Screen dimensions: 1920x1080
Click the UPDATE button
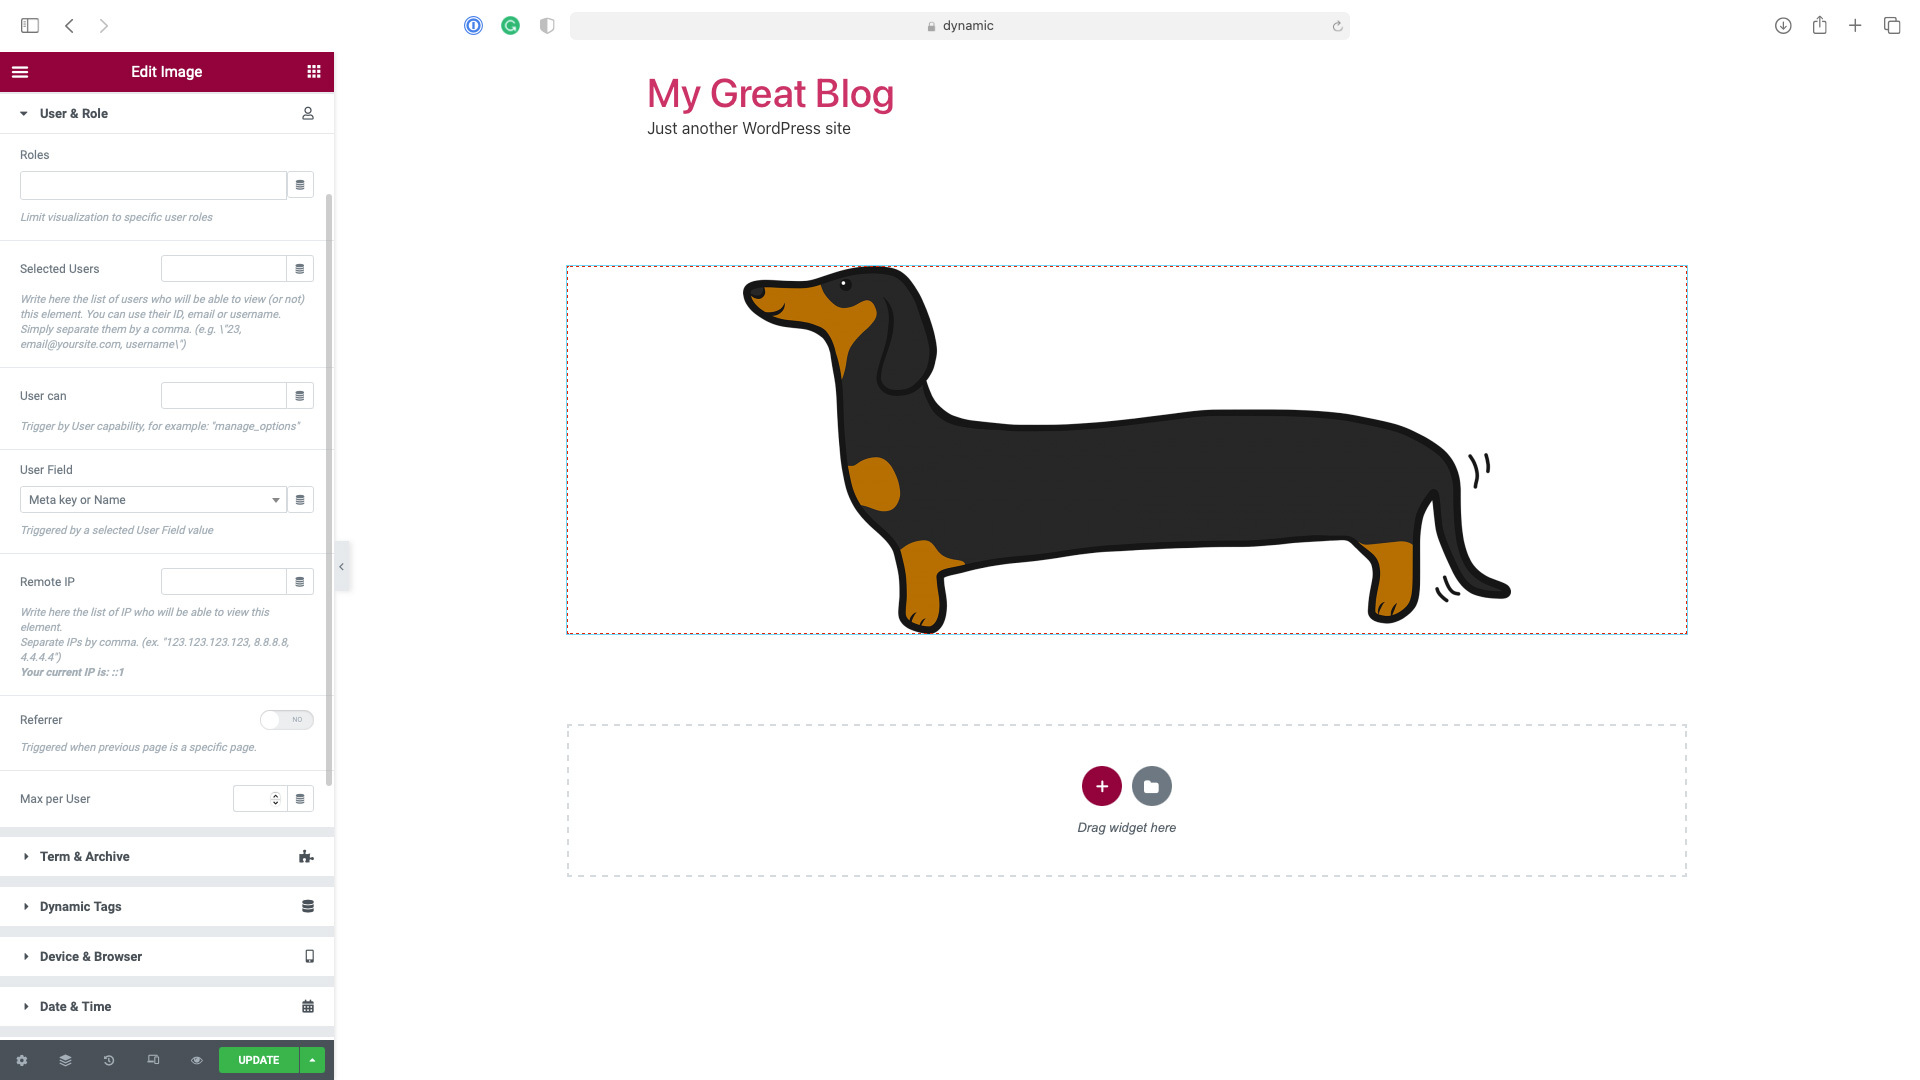click(258, 1060)
